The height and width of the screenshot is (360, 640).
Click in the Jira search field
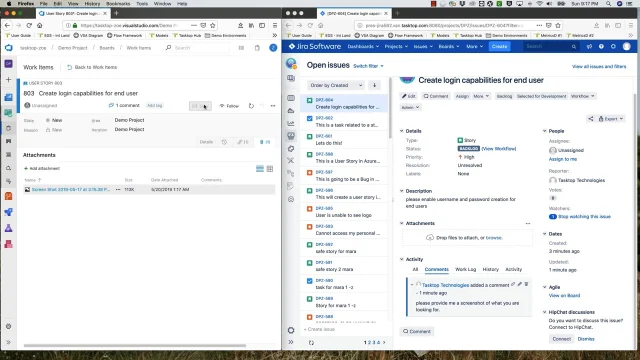click(x=550, y=47)
